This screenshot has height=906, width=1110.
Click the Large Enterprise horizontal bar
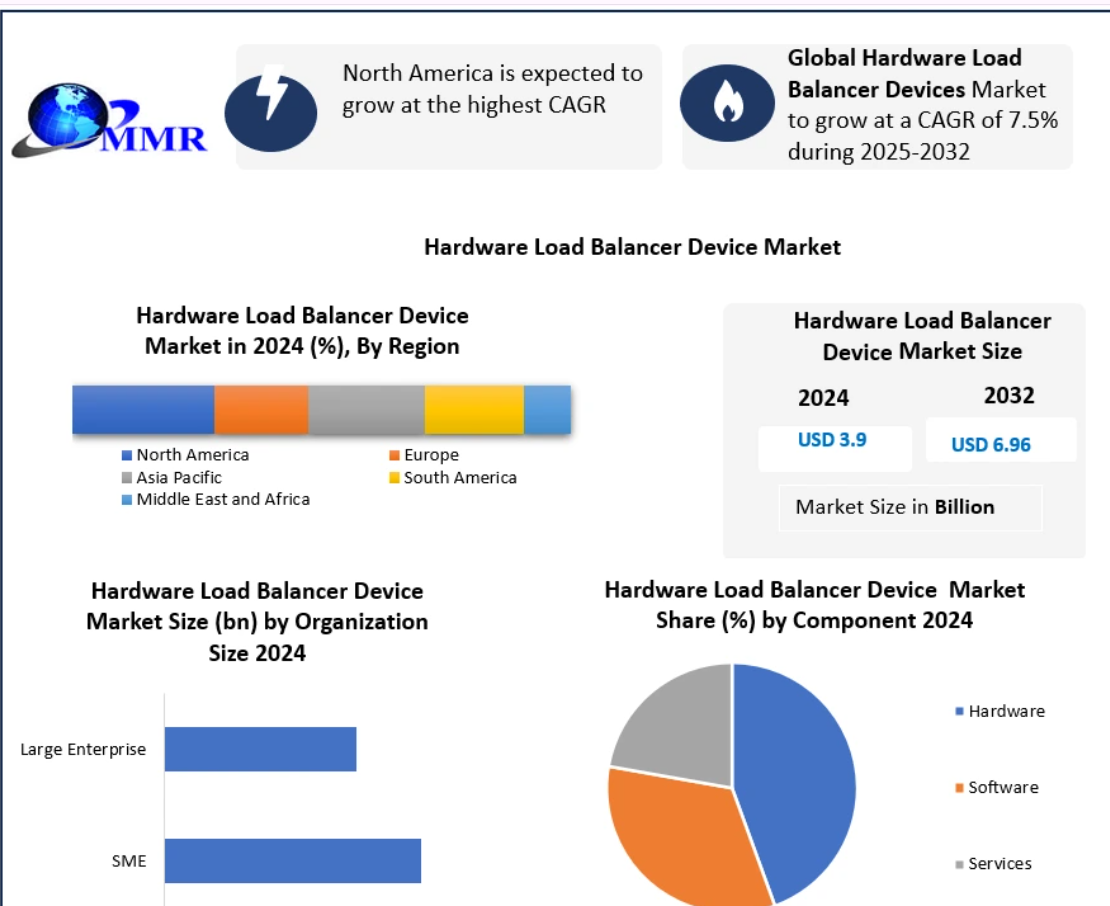click(260, 749)
